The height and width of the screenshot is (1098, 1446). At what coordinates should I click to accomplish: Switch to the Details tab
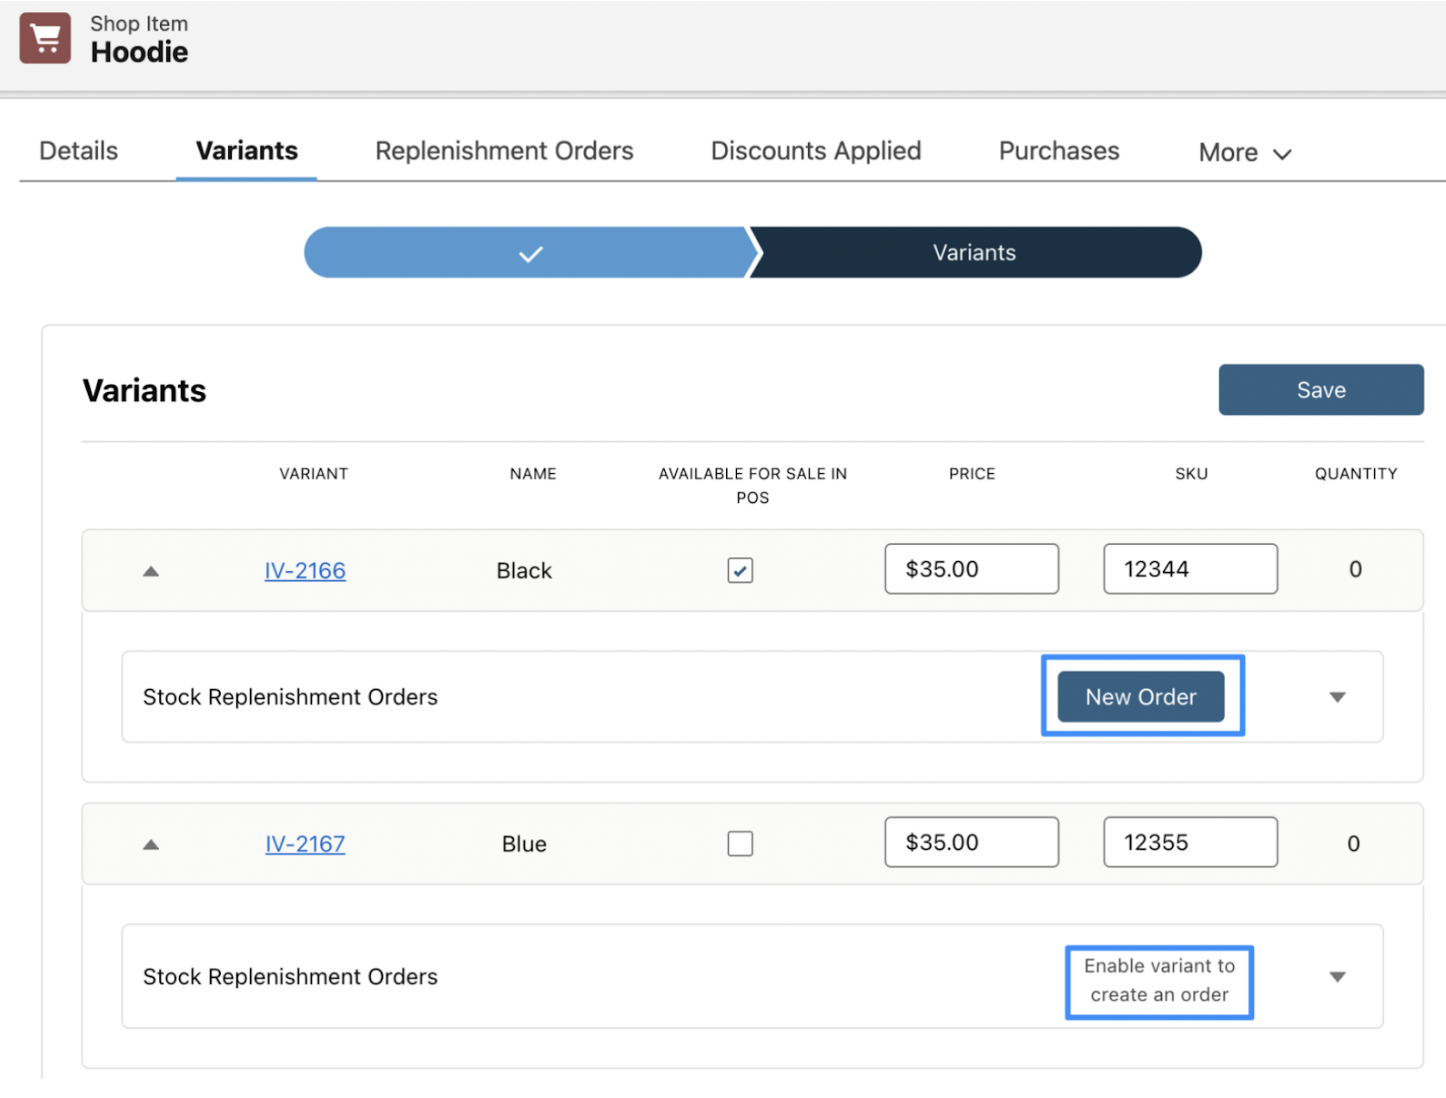coord(77,150)
